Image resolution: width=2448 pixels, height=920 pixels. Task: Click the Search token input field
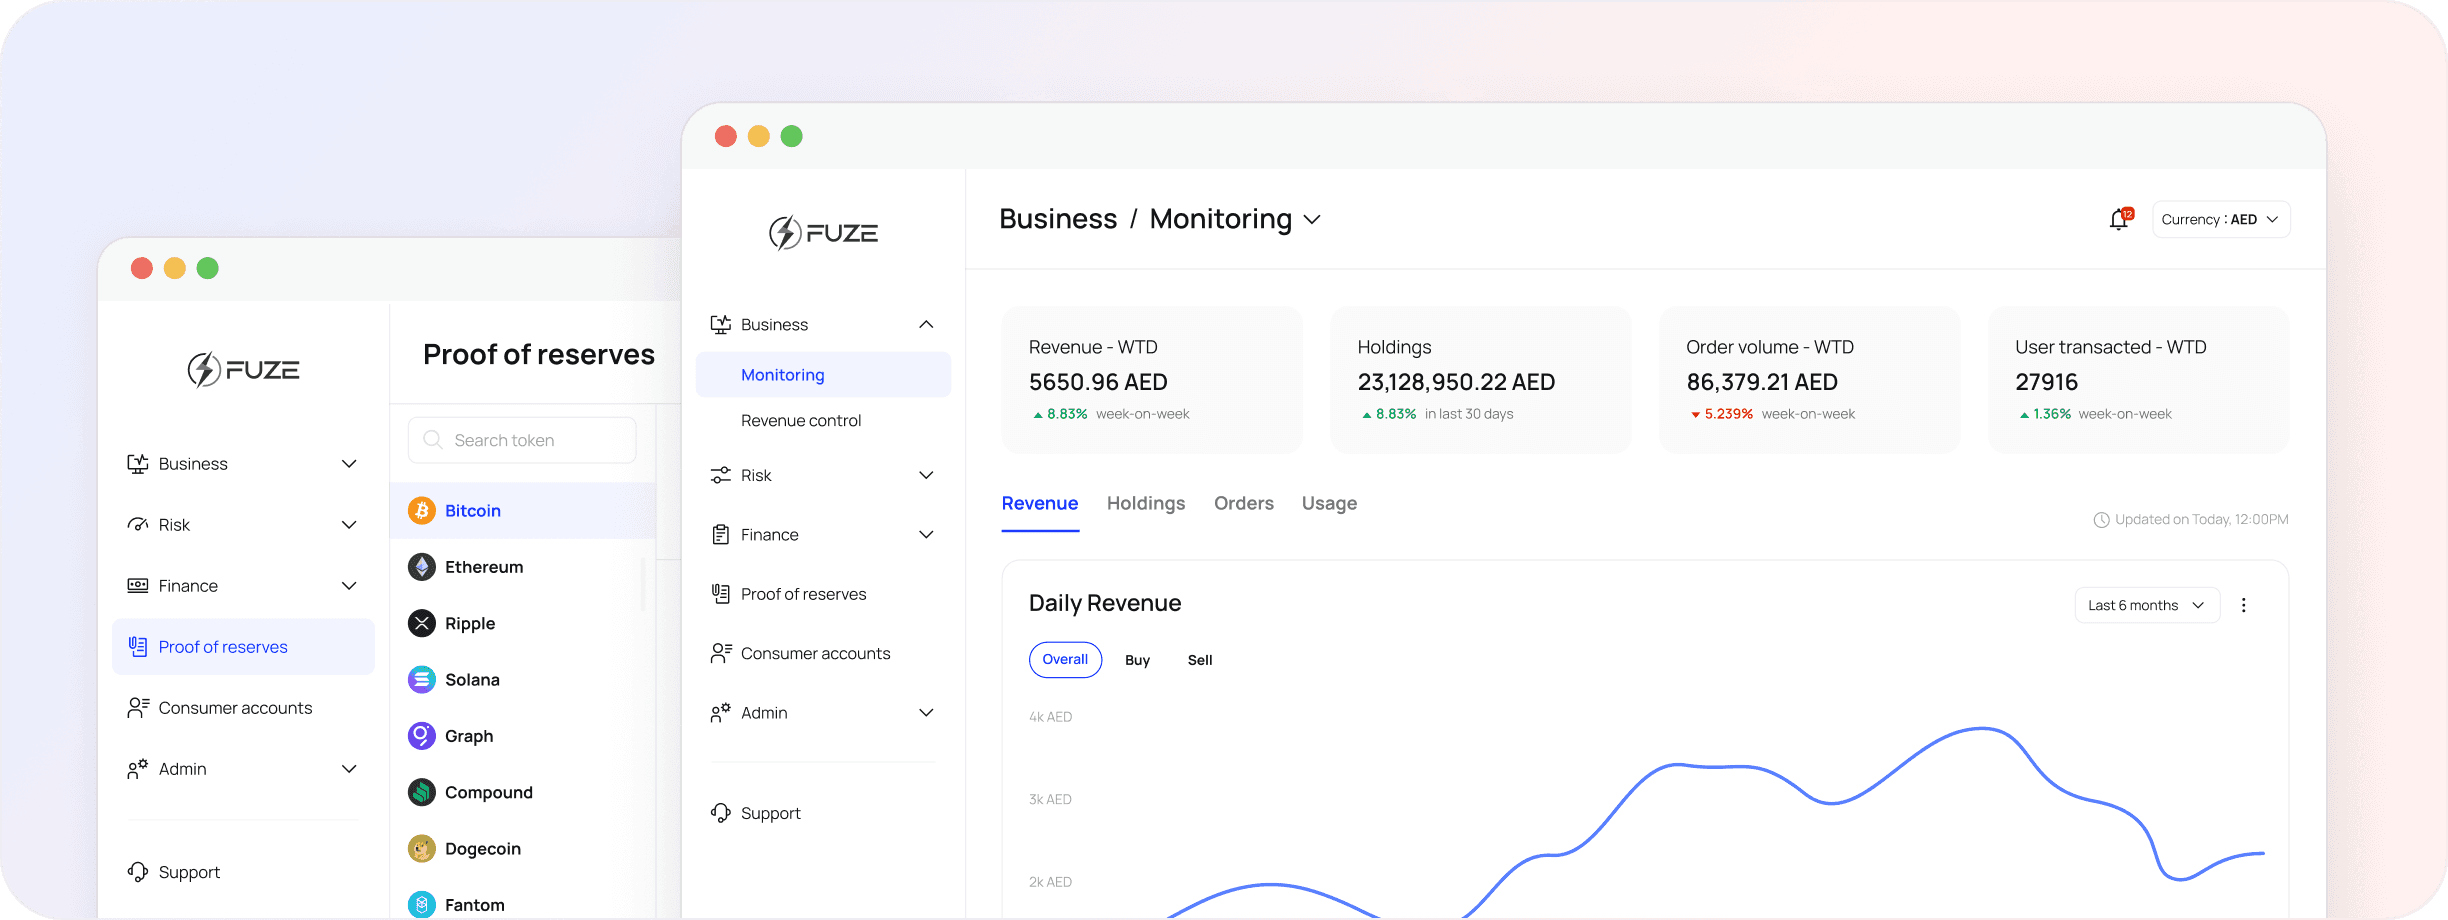click(x=522, y=440)
